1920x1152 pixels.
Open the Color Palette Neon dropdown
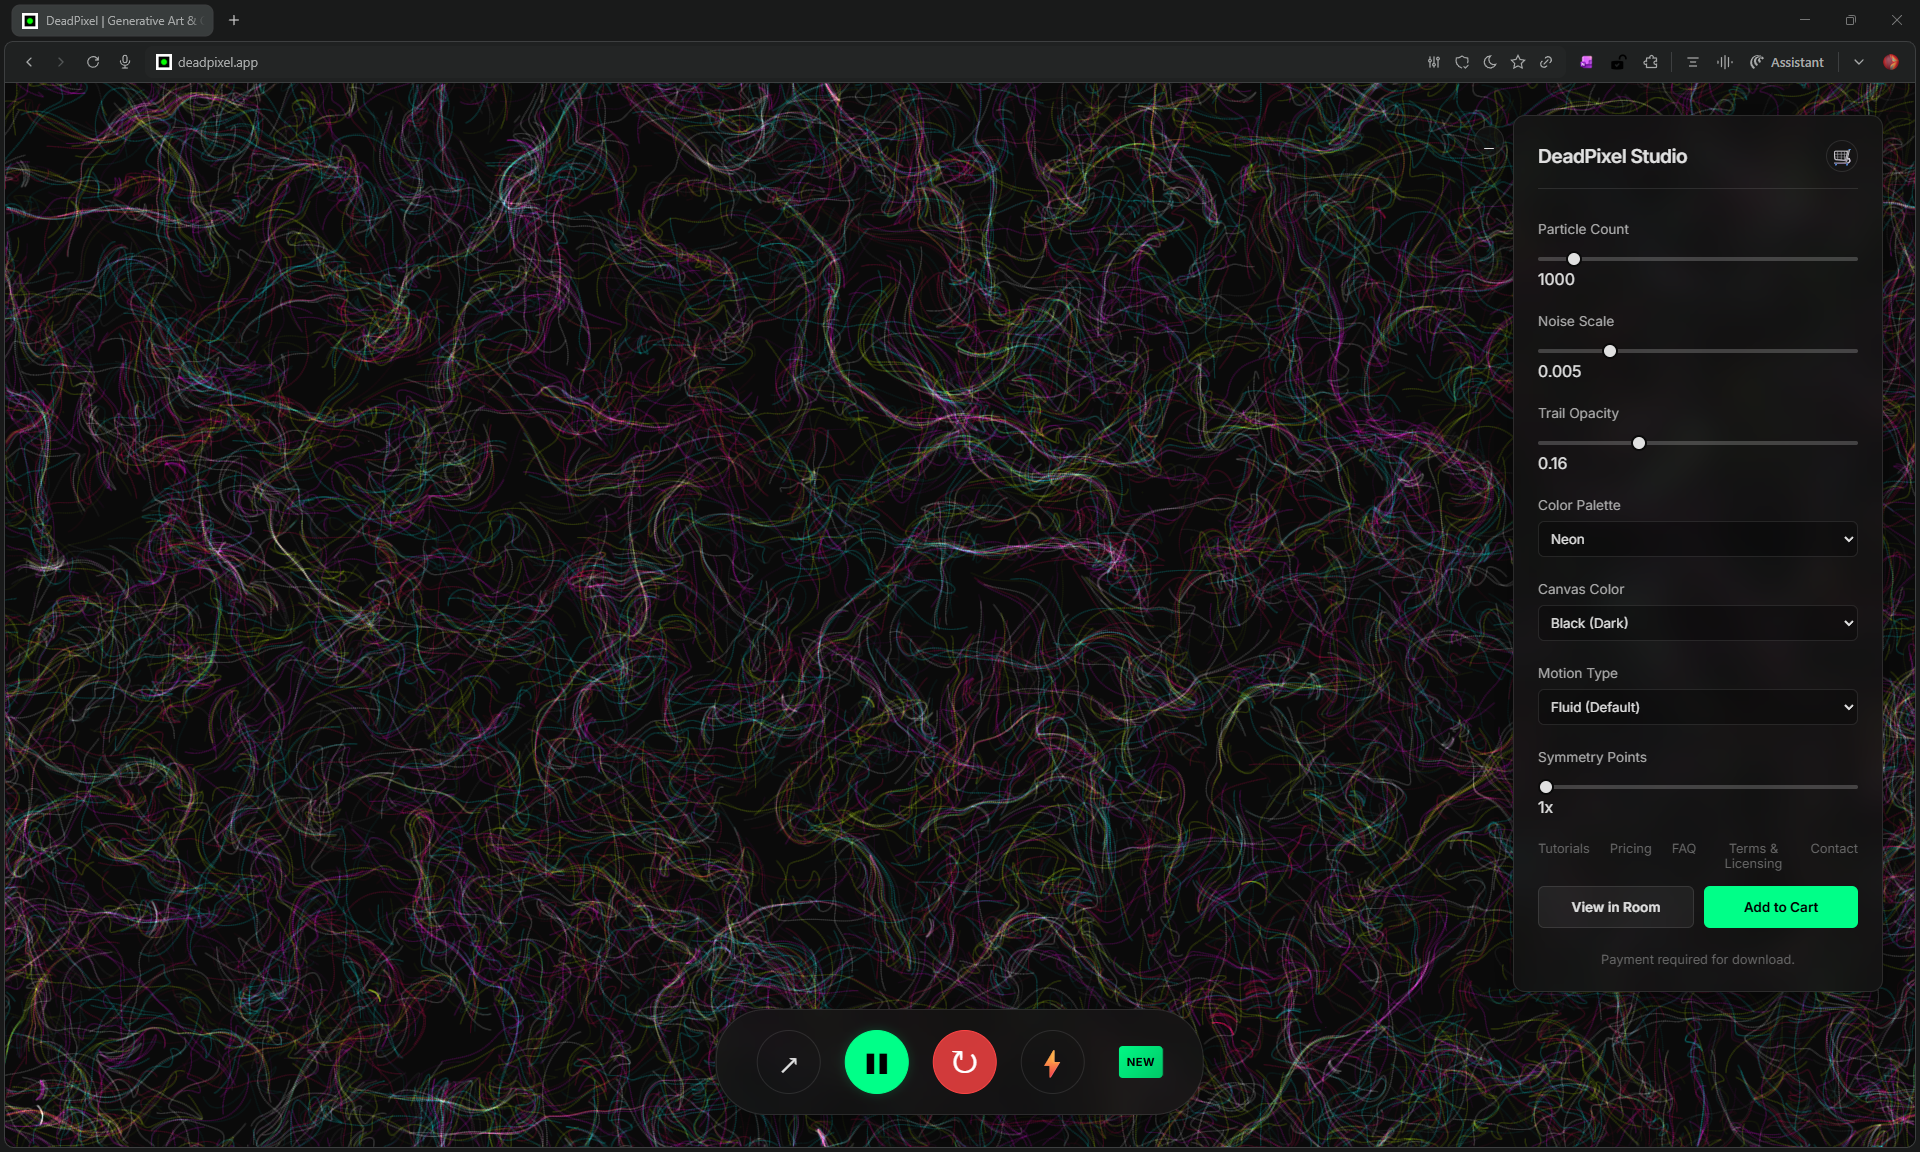[x=1696, y=539]
